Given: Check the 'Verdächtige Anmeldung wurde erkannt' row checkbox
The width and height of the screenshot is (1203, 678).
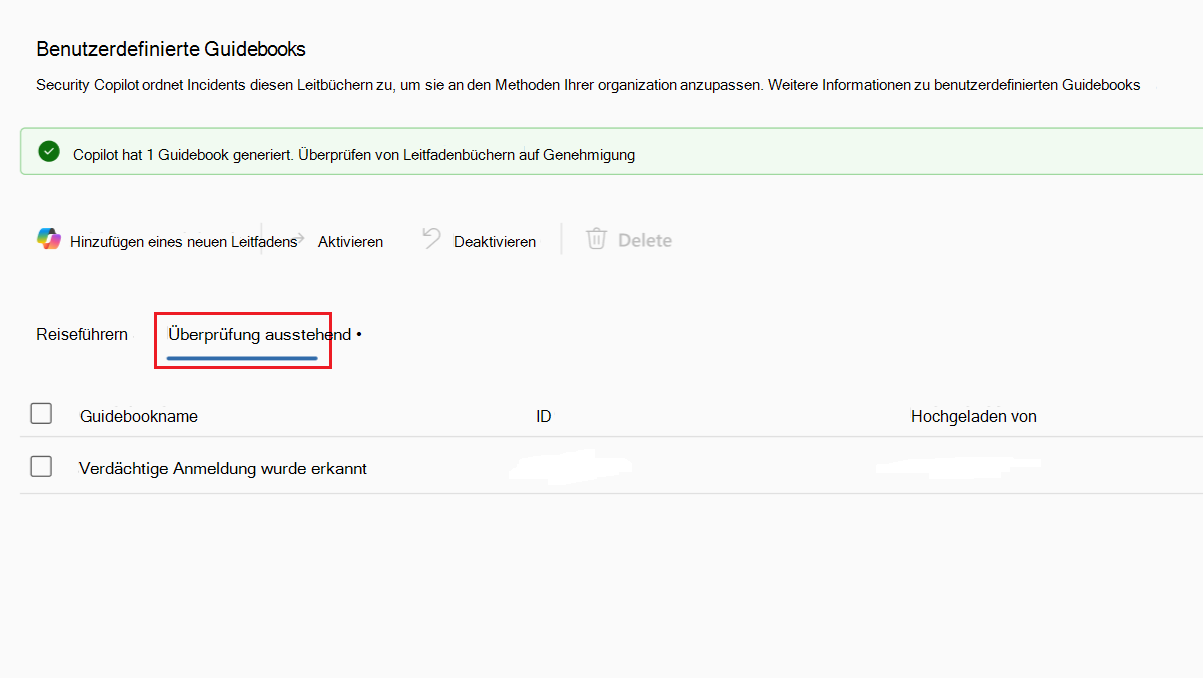Looking at the screenshot, I should click(41, 466).
